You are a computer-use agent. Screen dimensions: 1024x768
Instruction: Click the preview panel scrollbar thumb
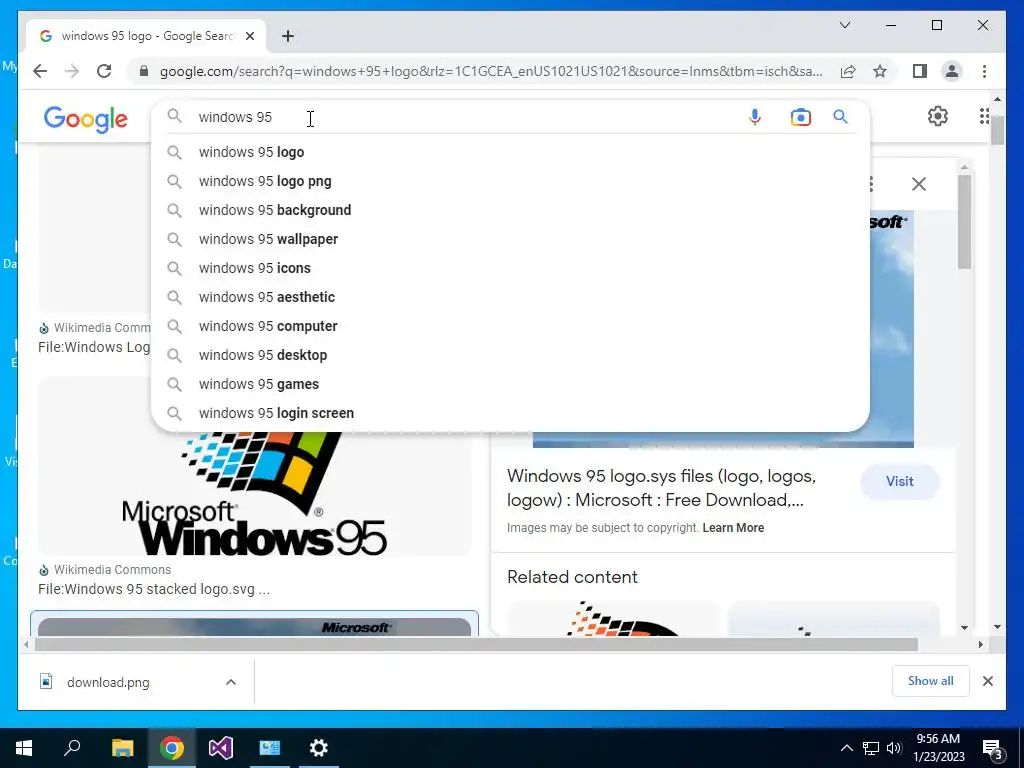coord(965,221)
